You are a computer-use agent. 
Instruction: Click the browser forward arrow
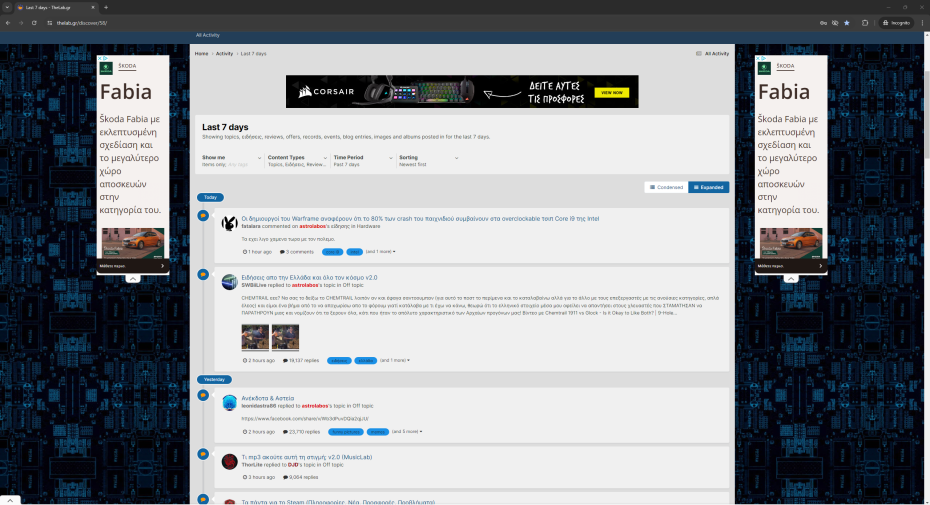point(21,23)
